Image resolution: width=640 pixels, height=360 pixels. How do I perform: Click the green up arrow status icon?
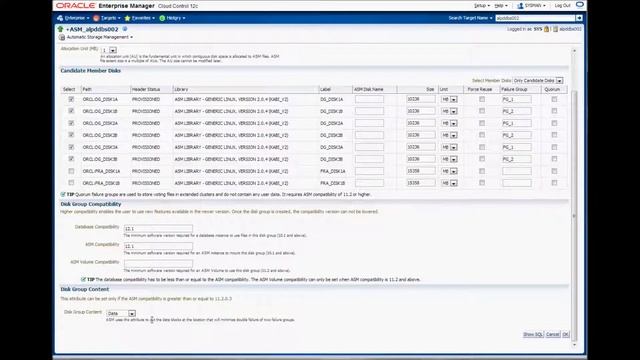(x=61, y=29)
